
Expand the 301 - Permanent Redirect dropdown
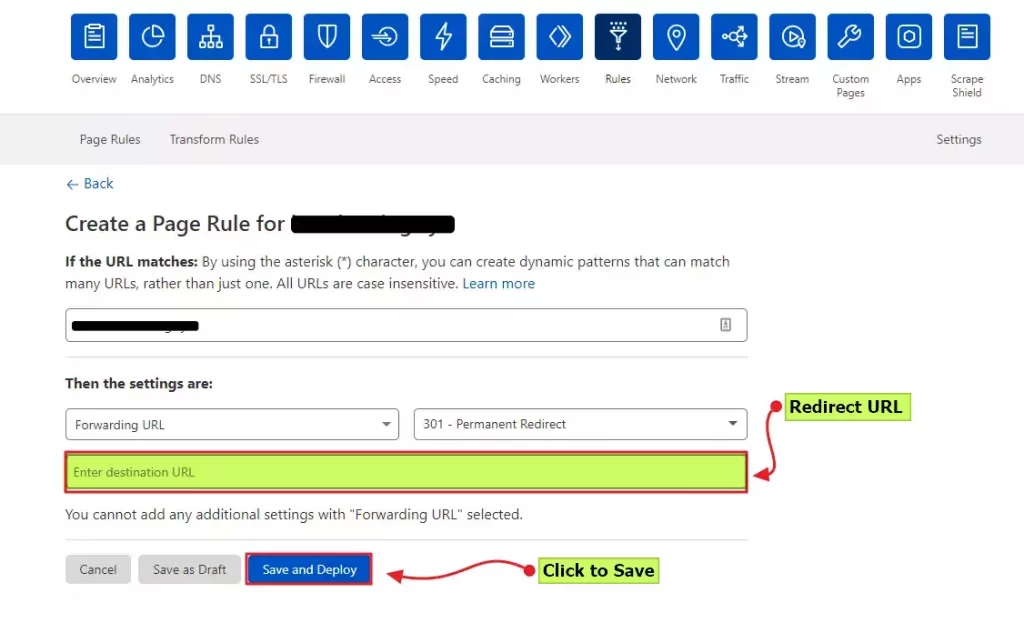(581, 424)
